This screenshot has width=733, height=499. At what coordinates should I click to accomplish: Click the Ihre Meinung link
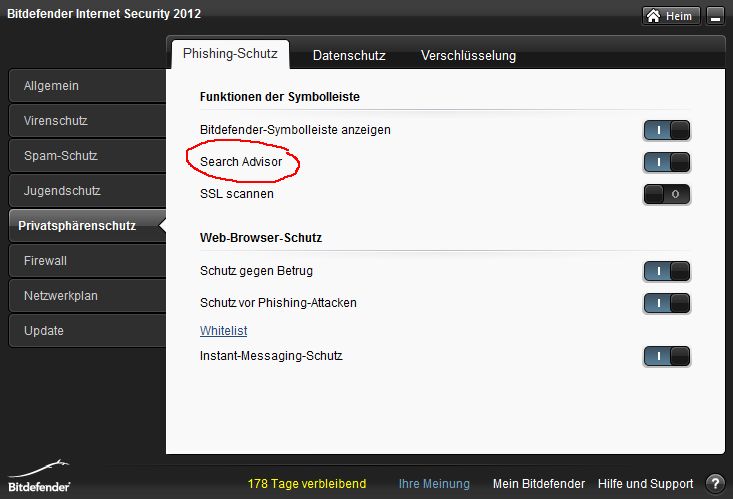[434, 484]
